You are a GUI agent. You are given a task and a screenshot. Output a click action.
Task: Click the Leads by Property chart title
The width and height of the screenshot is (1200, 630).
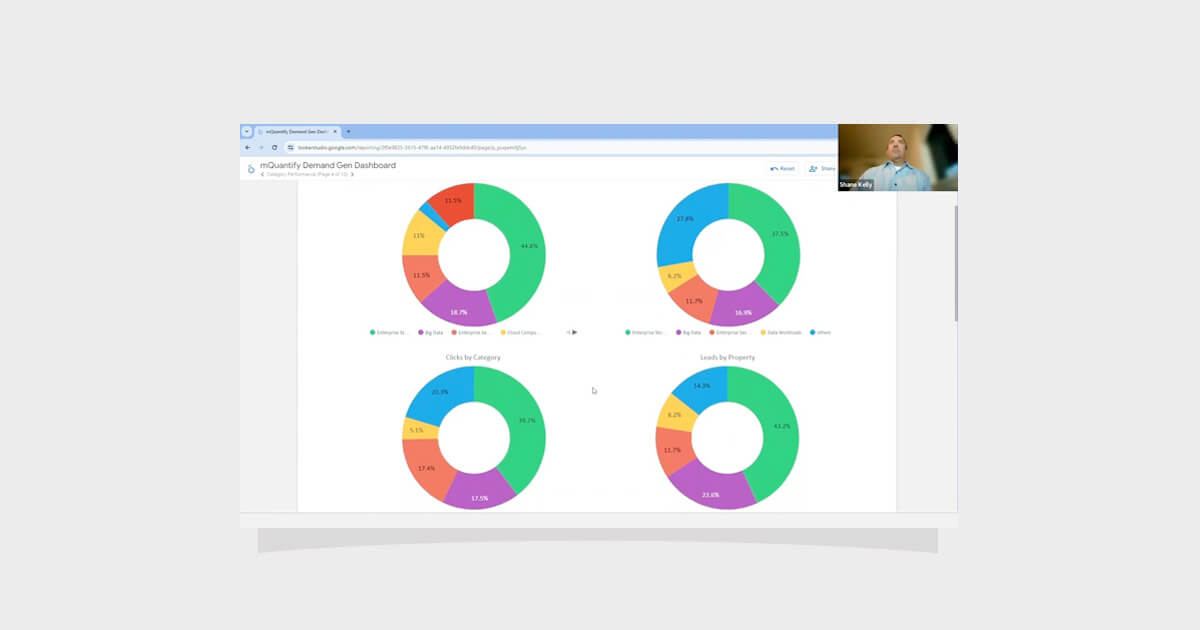(x=728, y=357)
